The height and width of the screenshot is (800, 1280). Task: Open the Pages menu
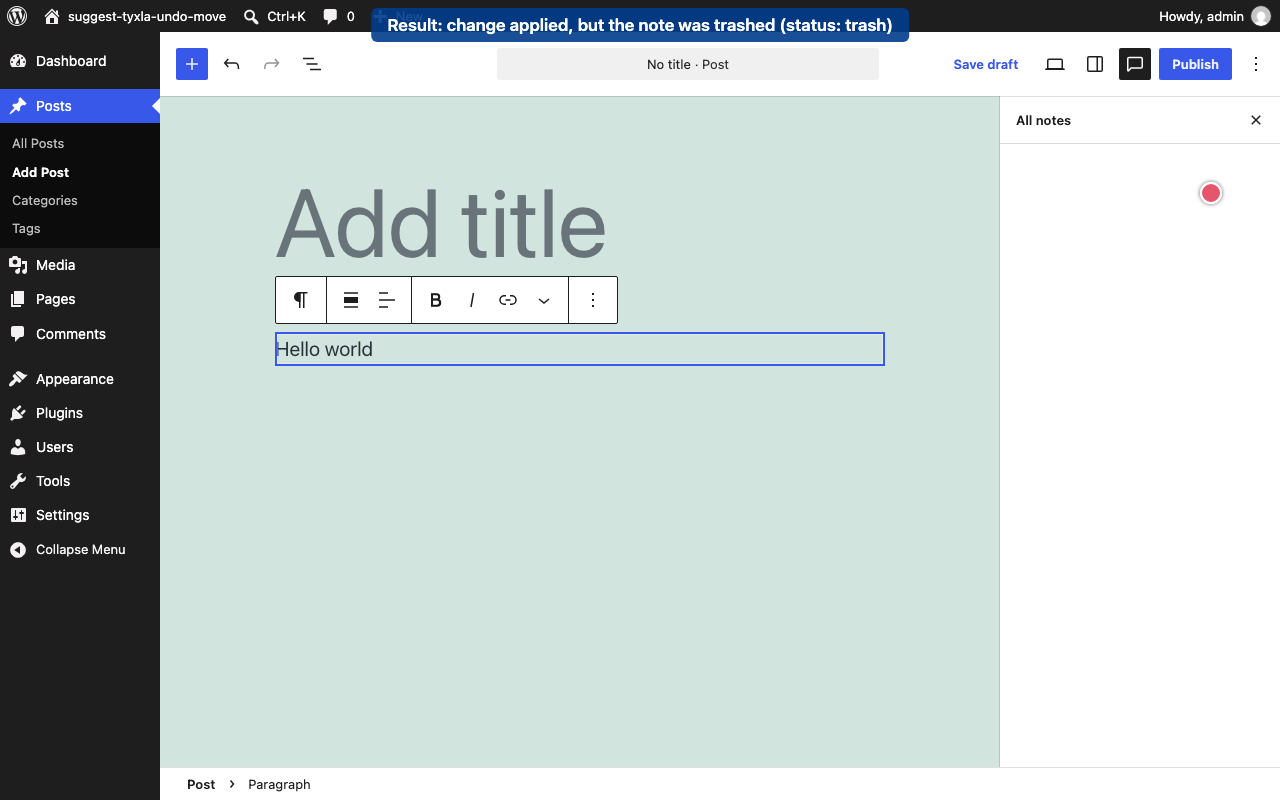[x=80, y=299]
